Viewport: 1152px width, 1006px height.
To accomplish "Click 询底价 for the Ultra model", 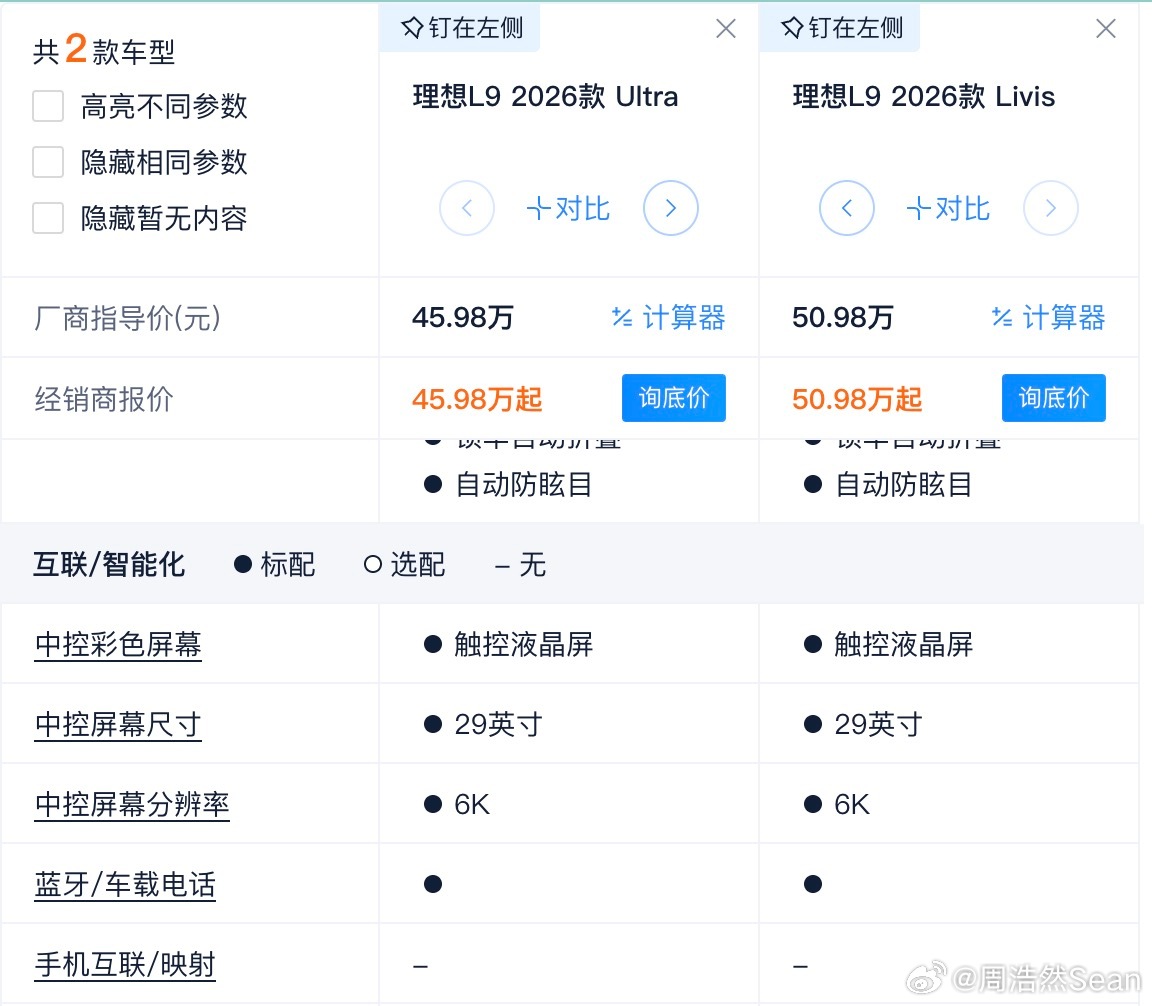I will (x=674, y=398).
